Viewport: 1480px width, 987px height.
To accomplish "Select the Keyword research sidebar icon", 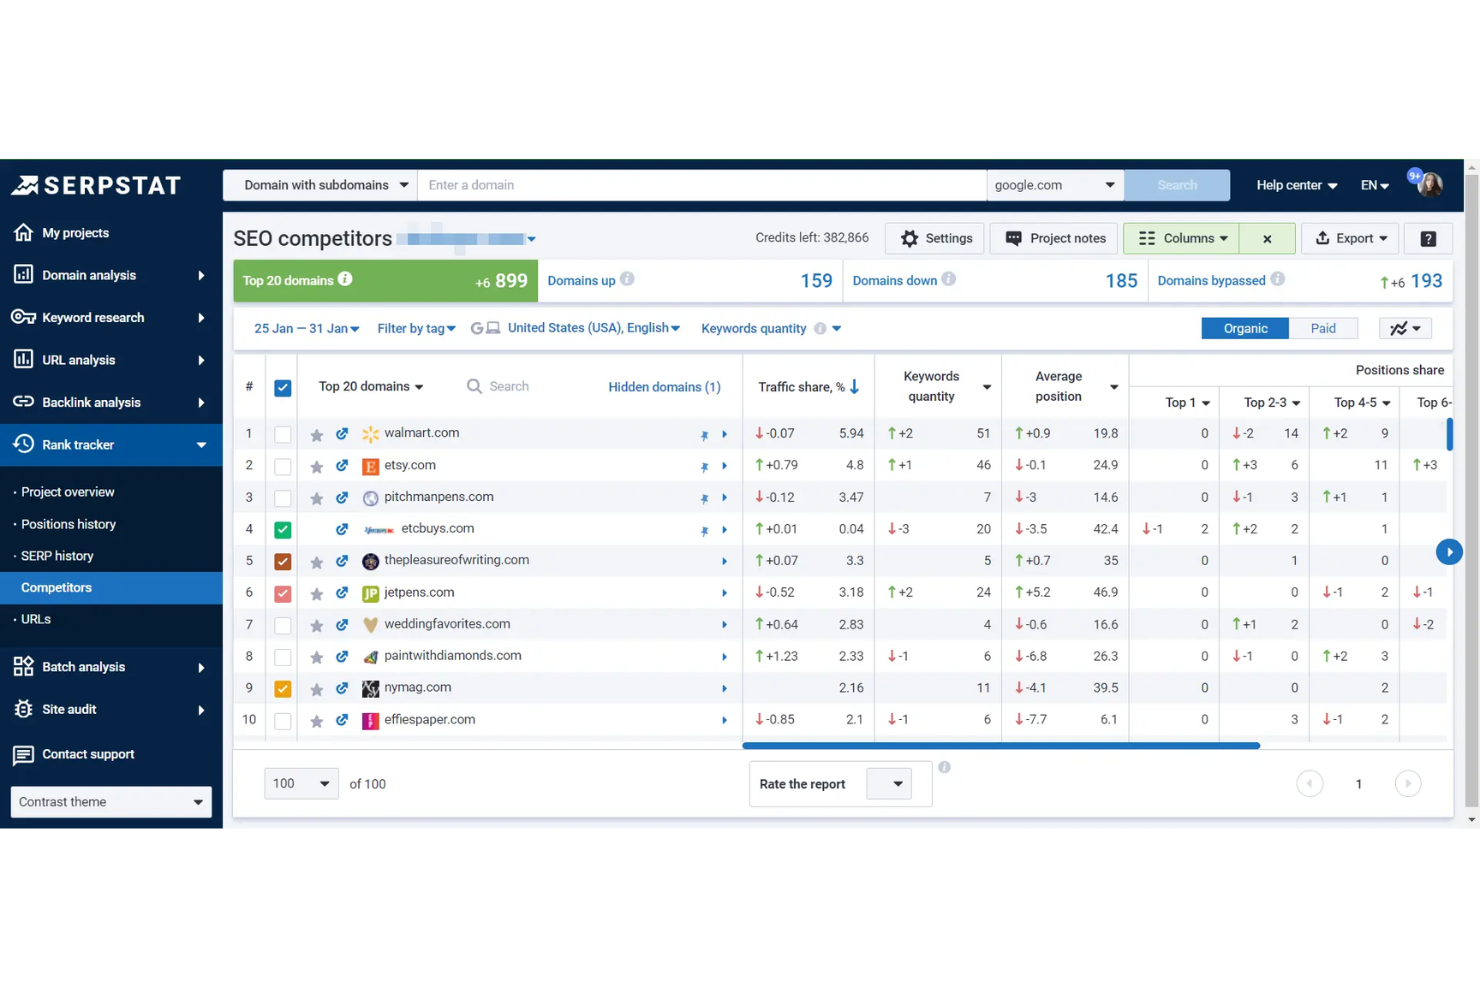I will click(23, 317).
